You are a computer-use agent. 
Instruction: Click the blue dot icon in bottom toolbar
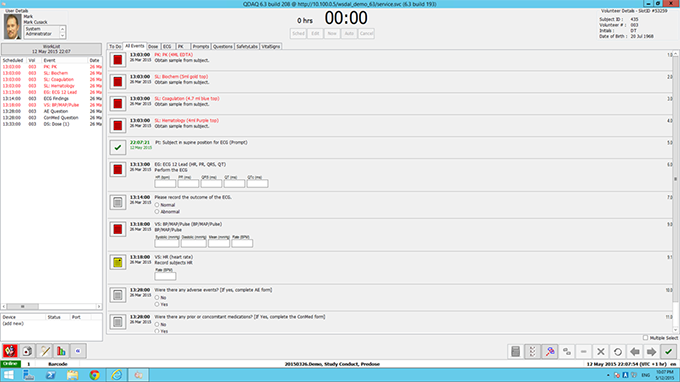pos(78,351)
